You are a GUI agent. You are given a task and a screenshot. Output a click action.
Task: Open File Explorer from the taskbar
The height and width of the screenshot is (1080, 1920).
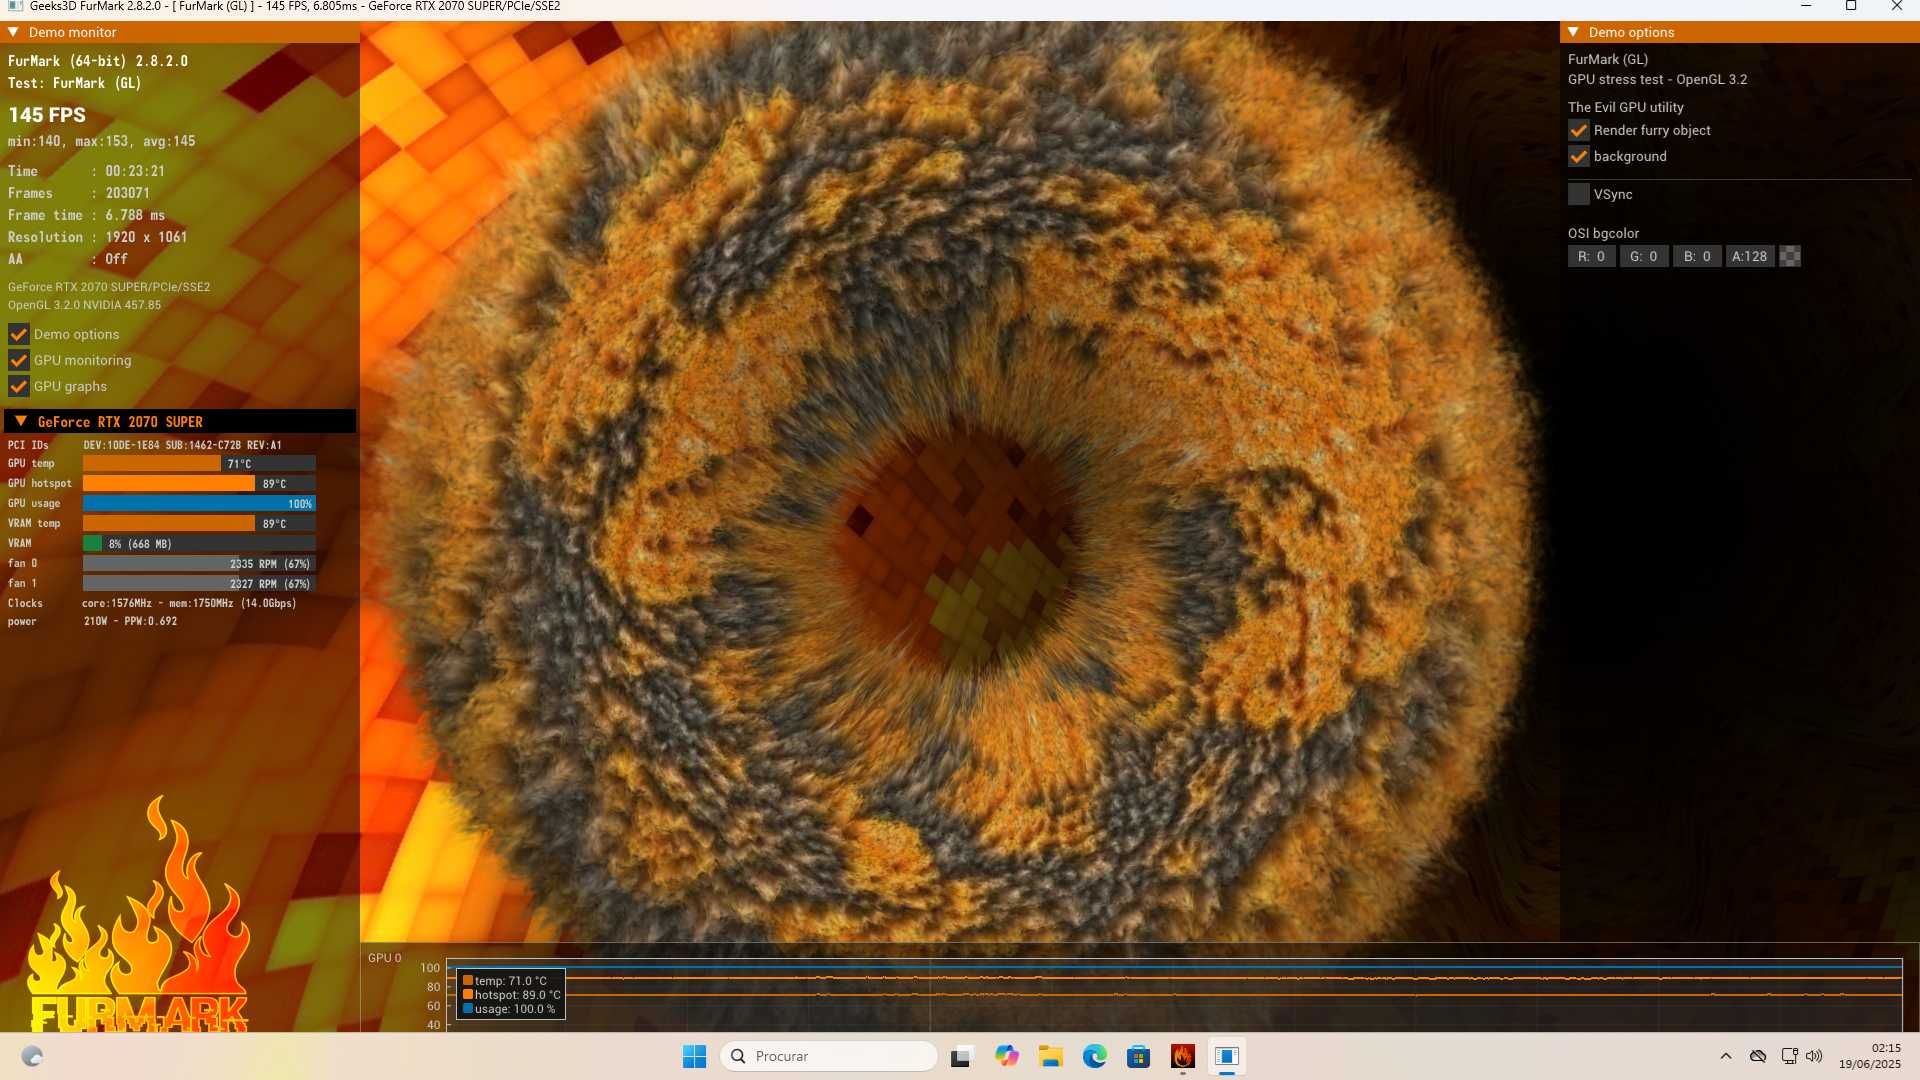pyautogui.click(x=1051, y=1056)
